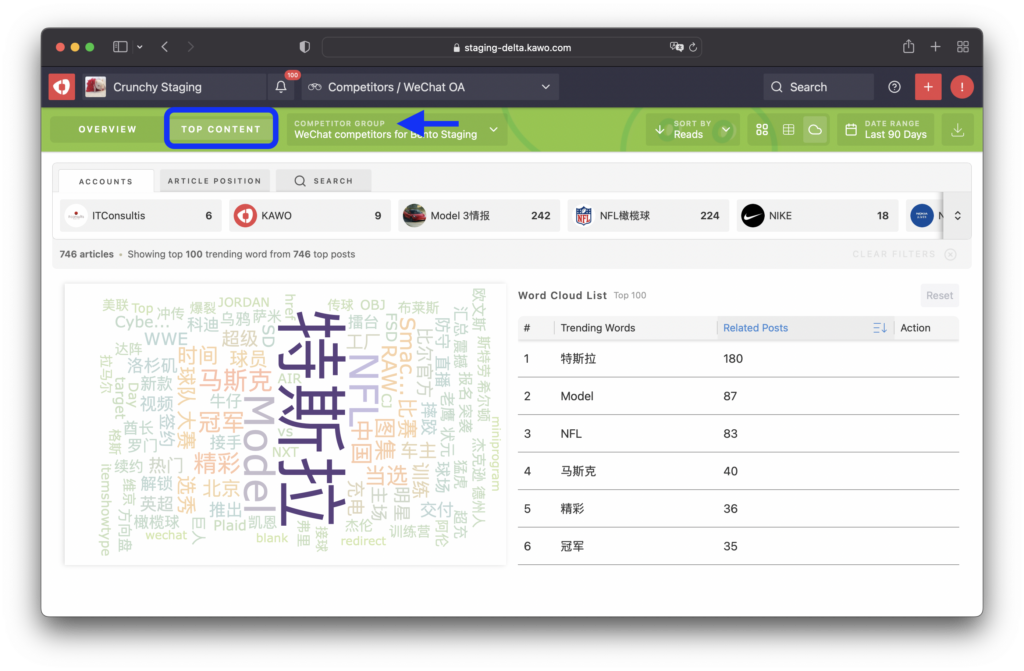Switch to table view icon
This screenshot has width=1024, height=671.
click(788, 130)
